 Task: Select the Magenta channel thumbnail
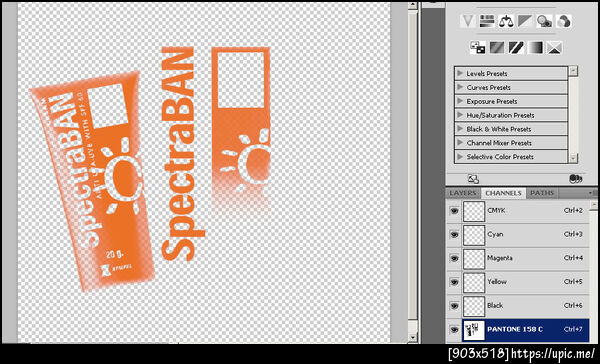(474, 258)
